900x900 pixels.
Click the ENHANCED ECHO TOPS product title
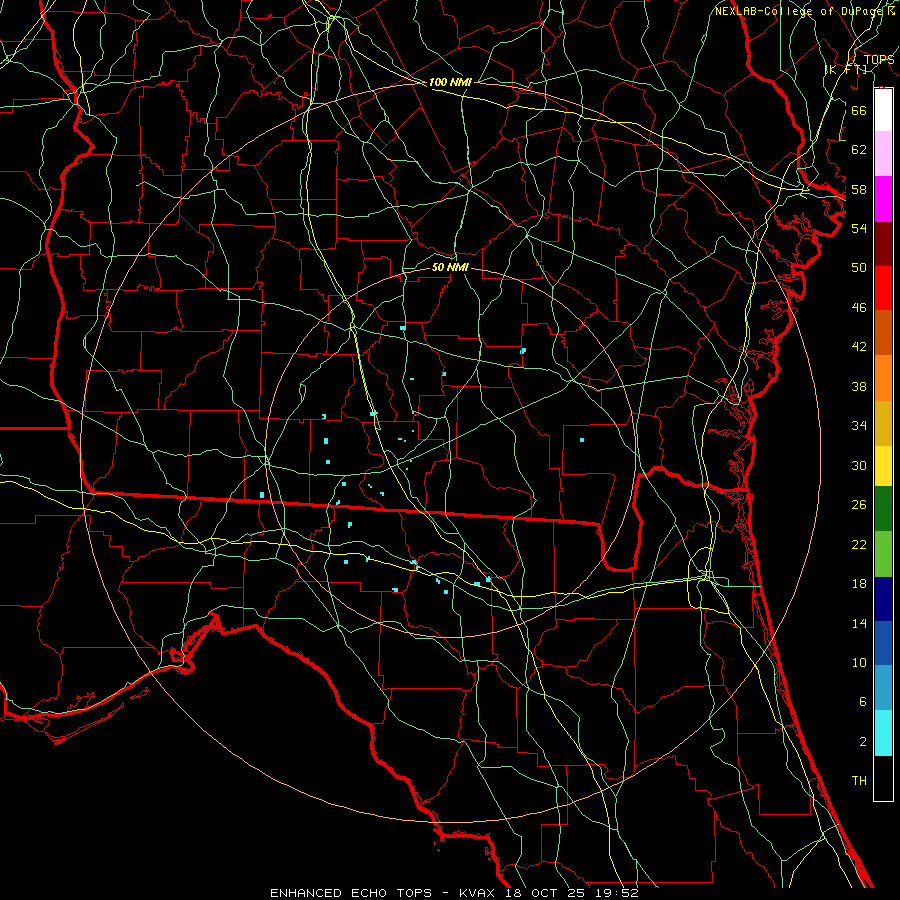coord(351,893)
